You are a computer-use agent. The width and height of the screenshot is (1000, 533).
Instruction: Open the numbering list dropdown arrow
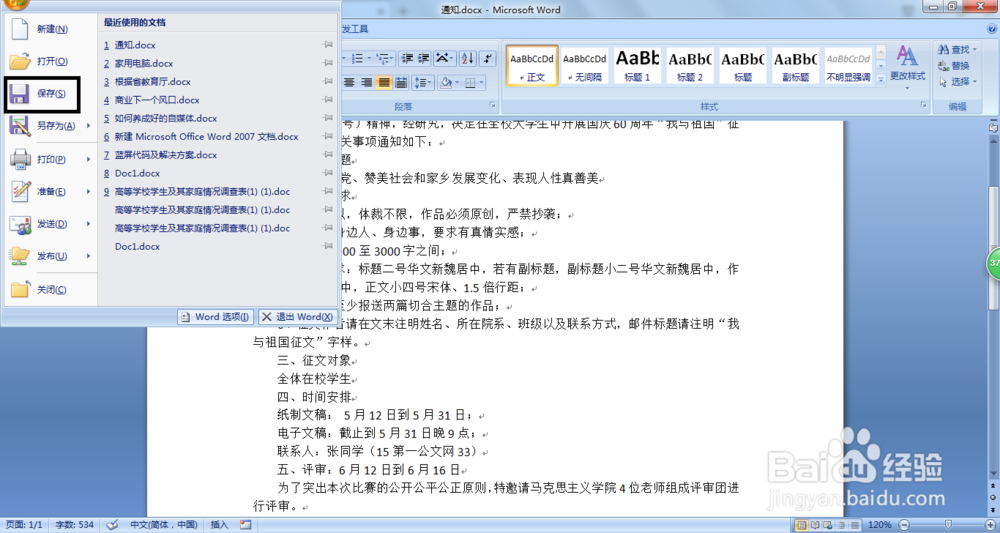[369, 59]
